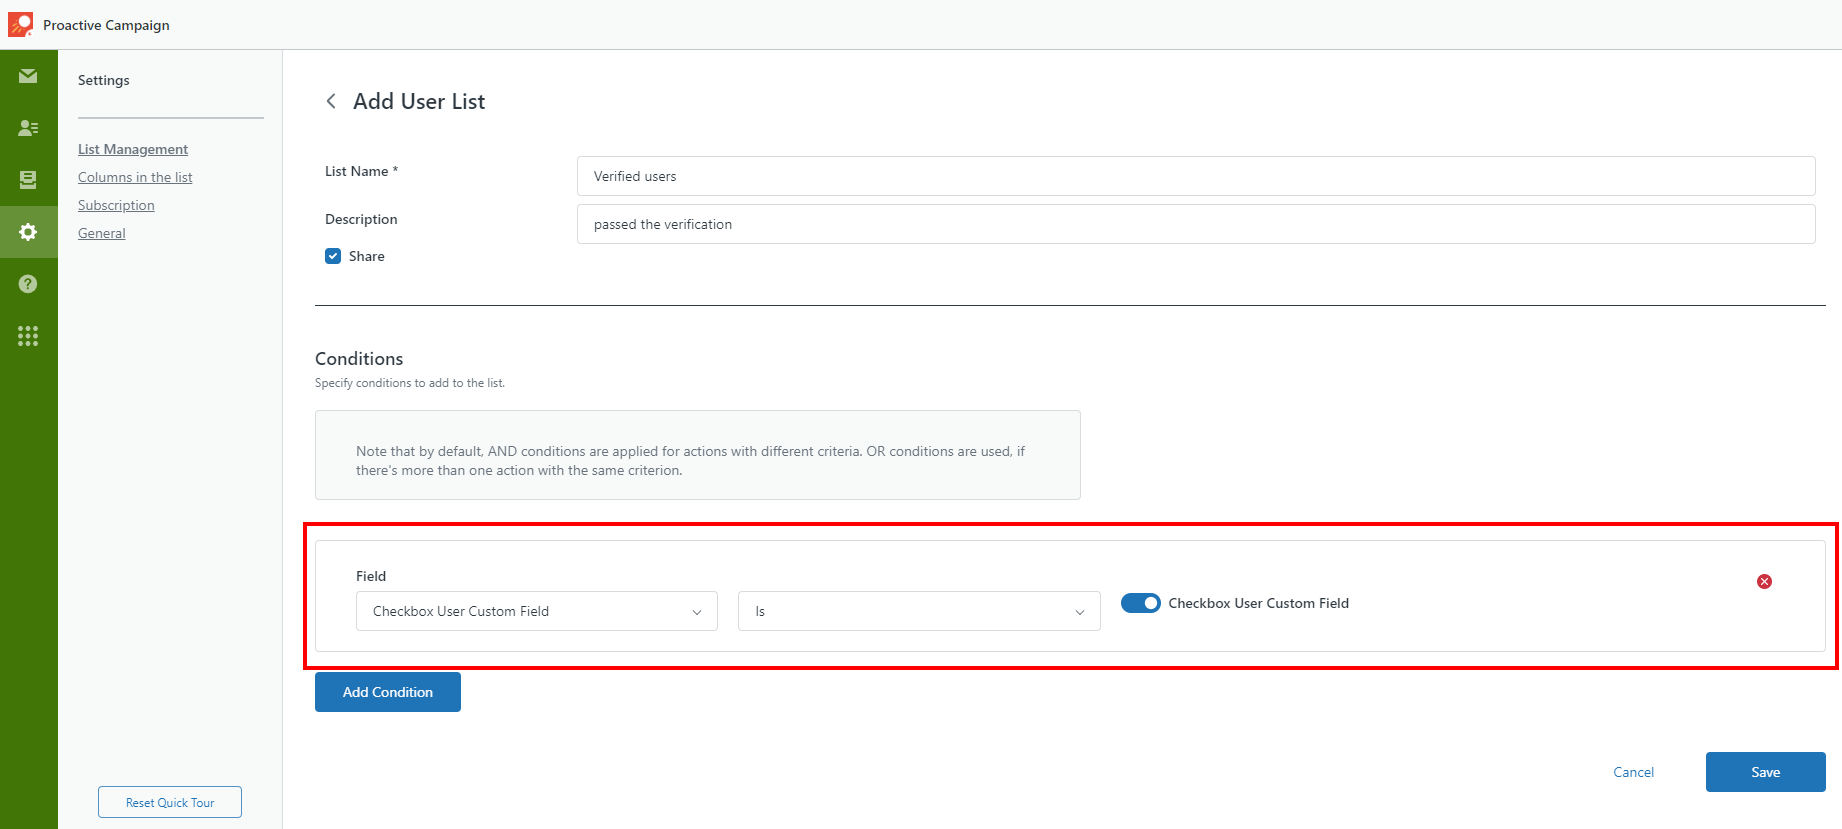
Task: Open the mail campaigns sidebar icon
Action: coord(28,76)
